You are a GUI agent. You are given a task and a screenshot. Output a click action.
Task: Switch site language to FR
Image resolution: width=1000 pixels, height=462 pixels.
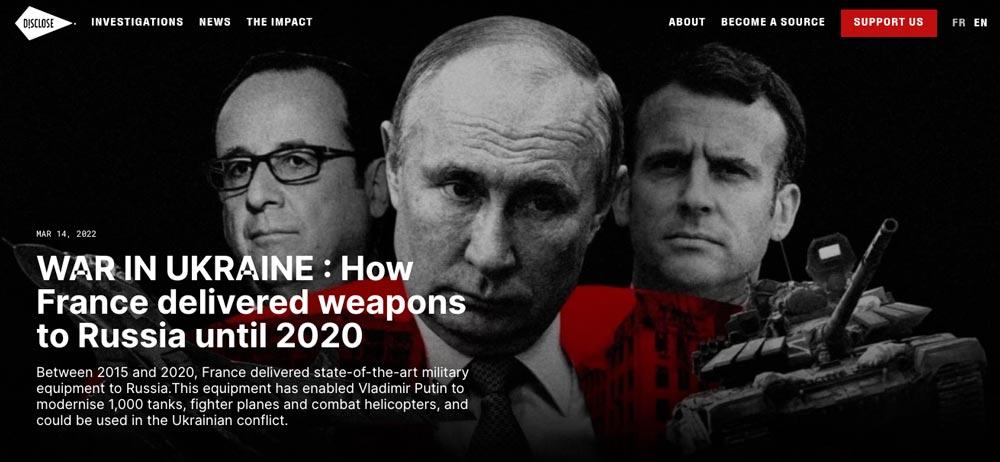point(958,22)
